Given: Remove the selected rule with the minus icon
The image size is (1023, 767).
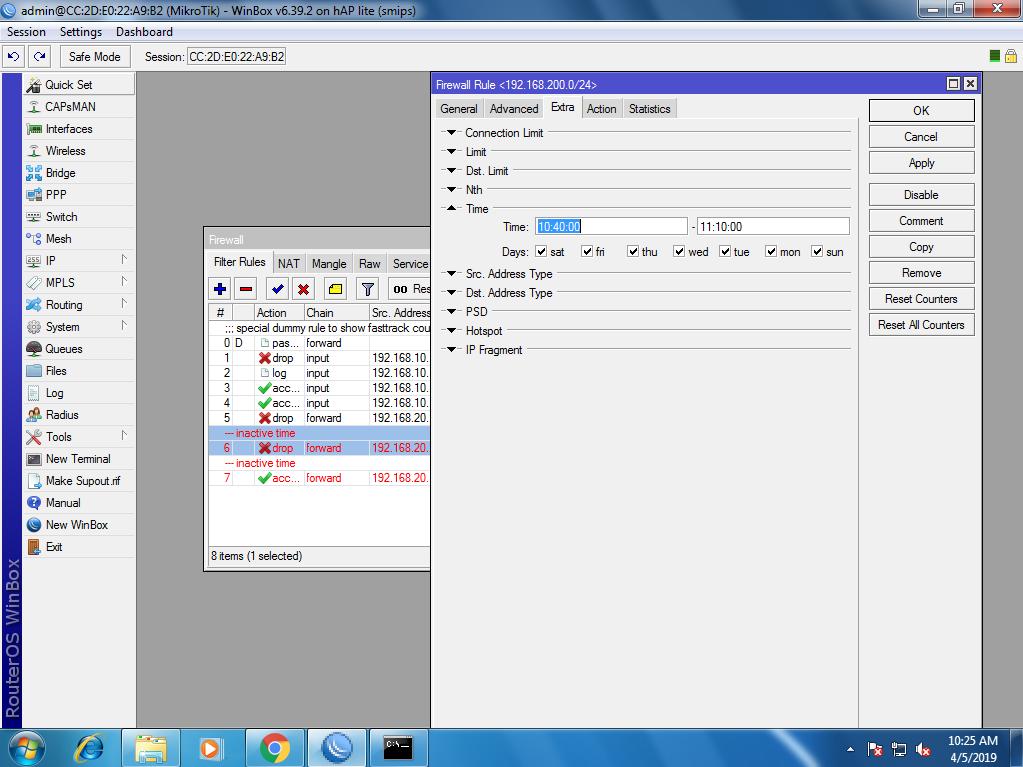Looking at the screenshot, I should 246,289.
